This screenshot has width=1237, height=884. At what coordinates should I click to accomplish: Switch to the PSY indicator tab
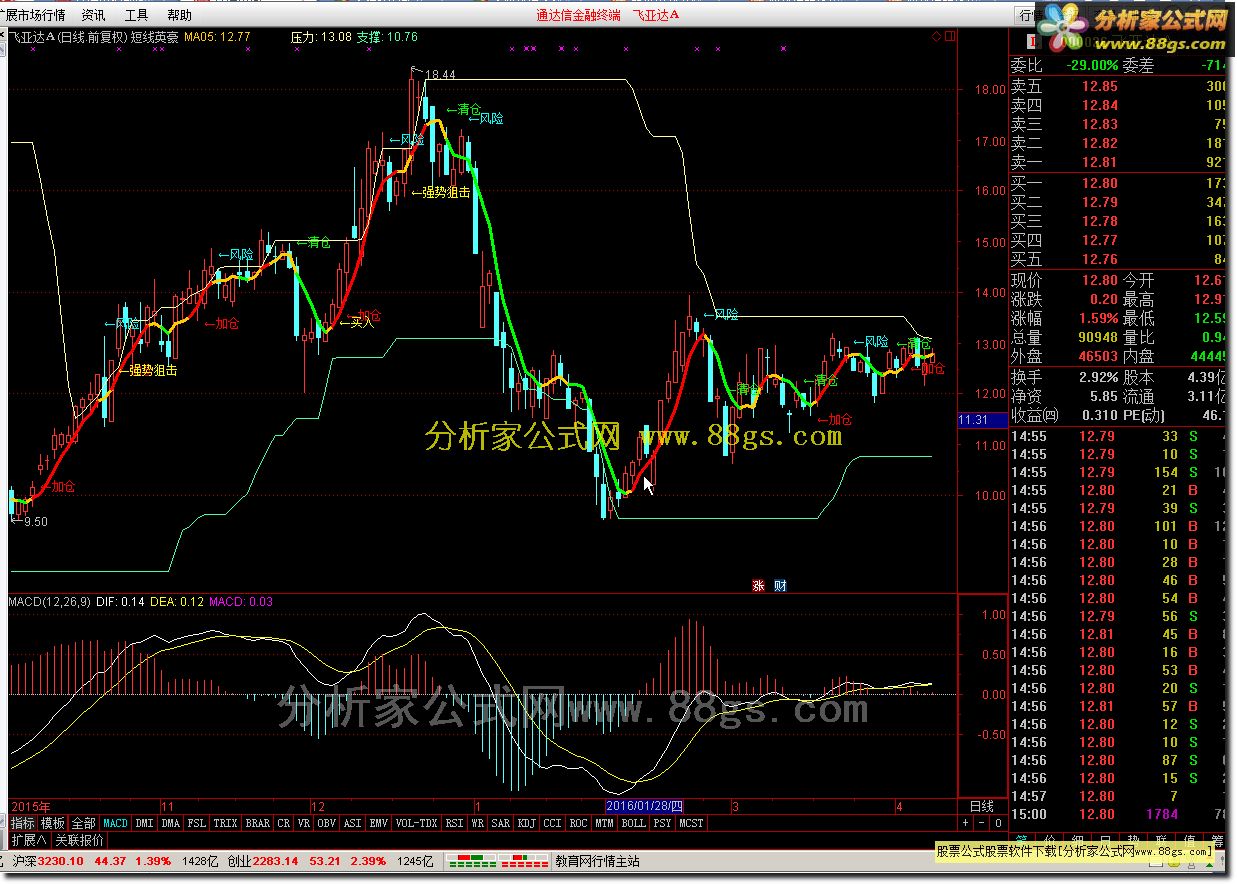[663, 823]
